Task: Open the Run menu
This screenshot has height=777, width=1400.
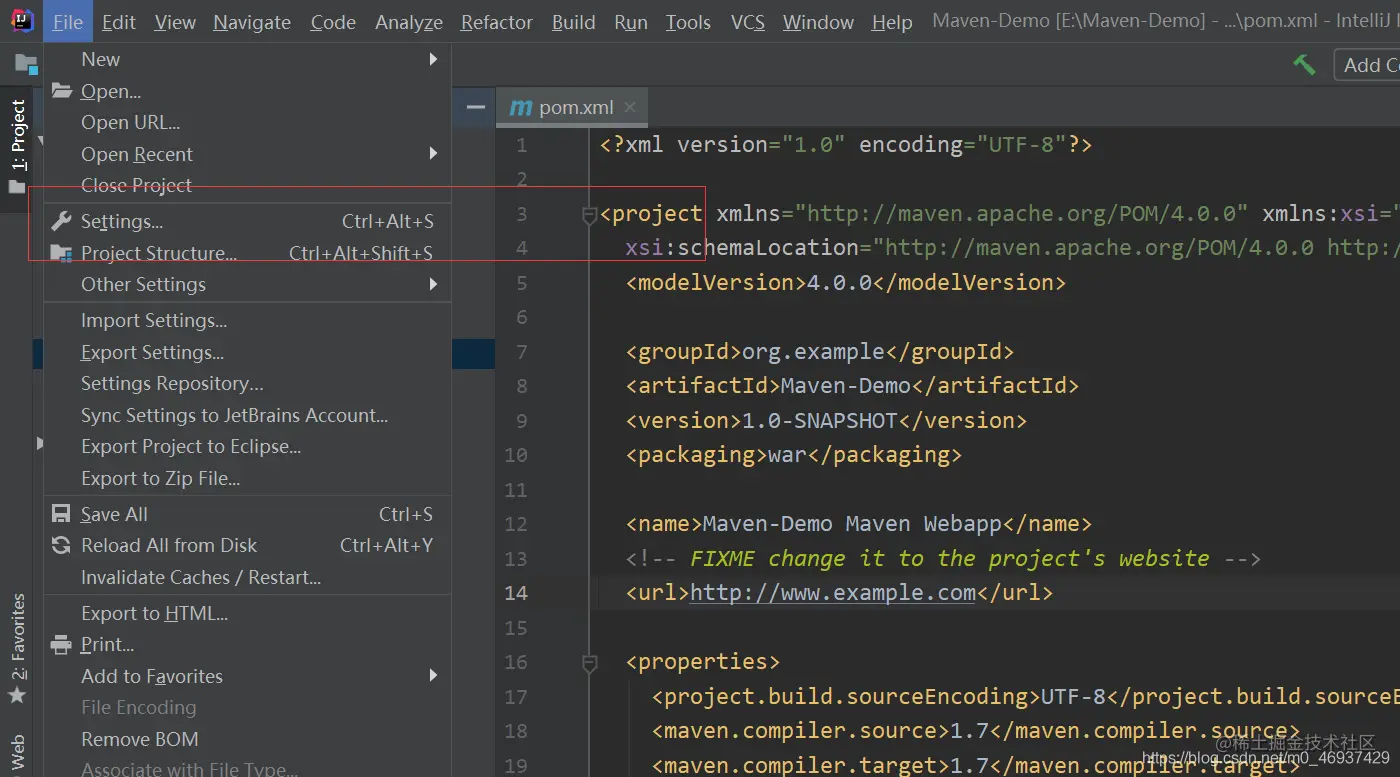Action: 631,22
